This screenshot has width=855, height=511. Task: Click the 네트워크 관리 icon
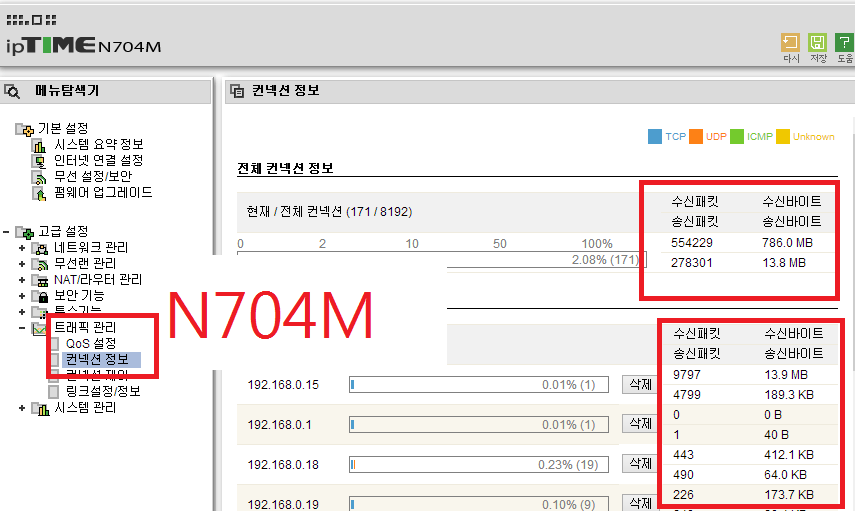tap(40, 249)
